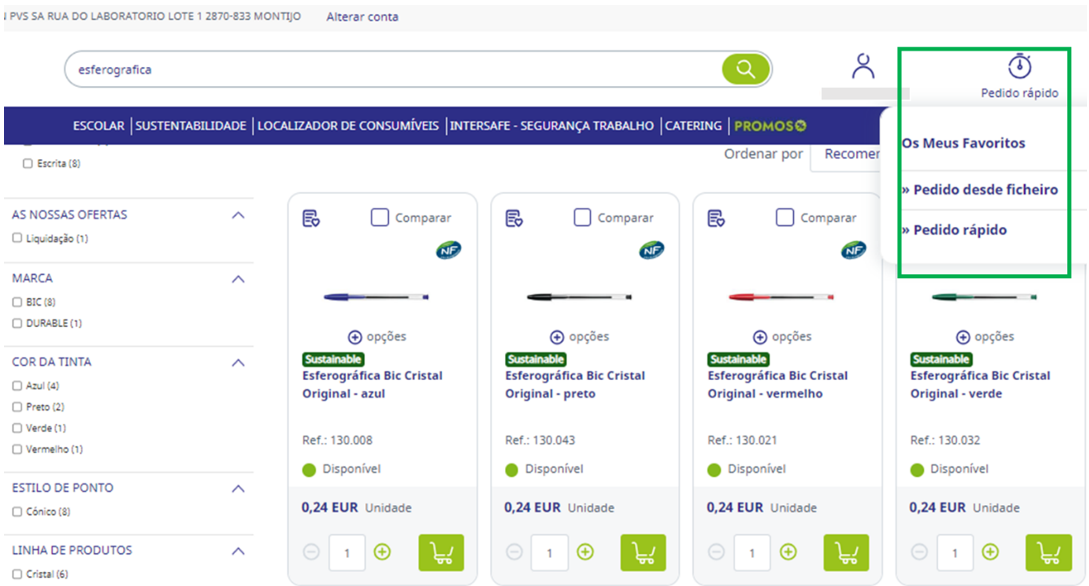Filter by brand BIC (8)
This screenshot has width=1089, height=586.
pos(17,302)
